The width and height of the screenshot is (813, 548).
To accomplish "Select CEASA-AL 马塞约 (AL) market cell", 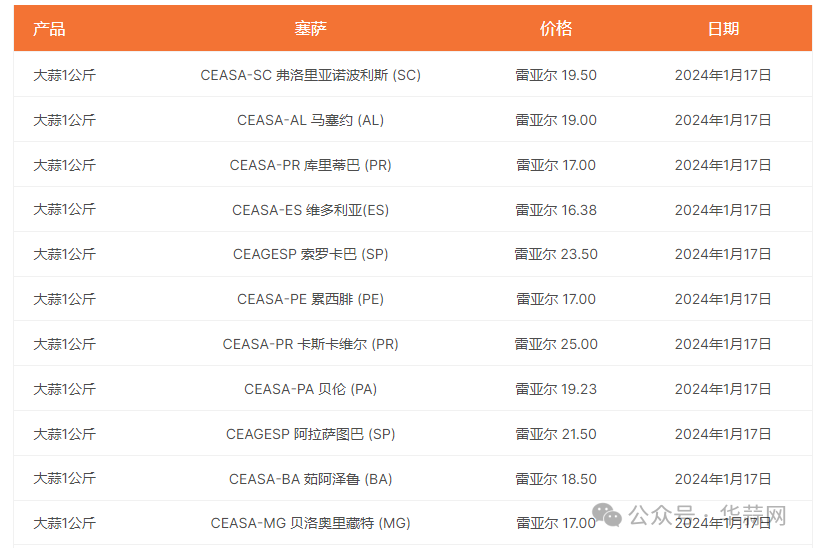I will click(x=311, y=120).
